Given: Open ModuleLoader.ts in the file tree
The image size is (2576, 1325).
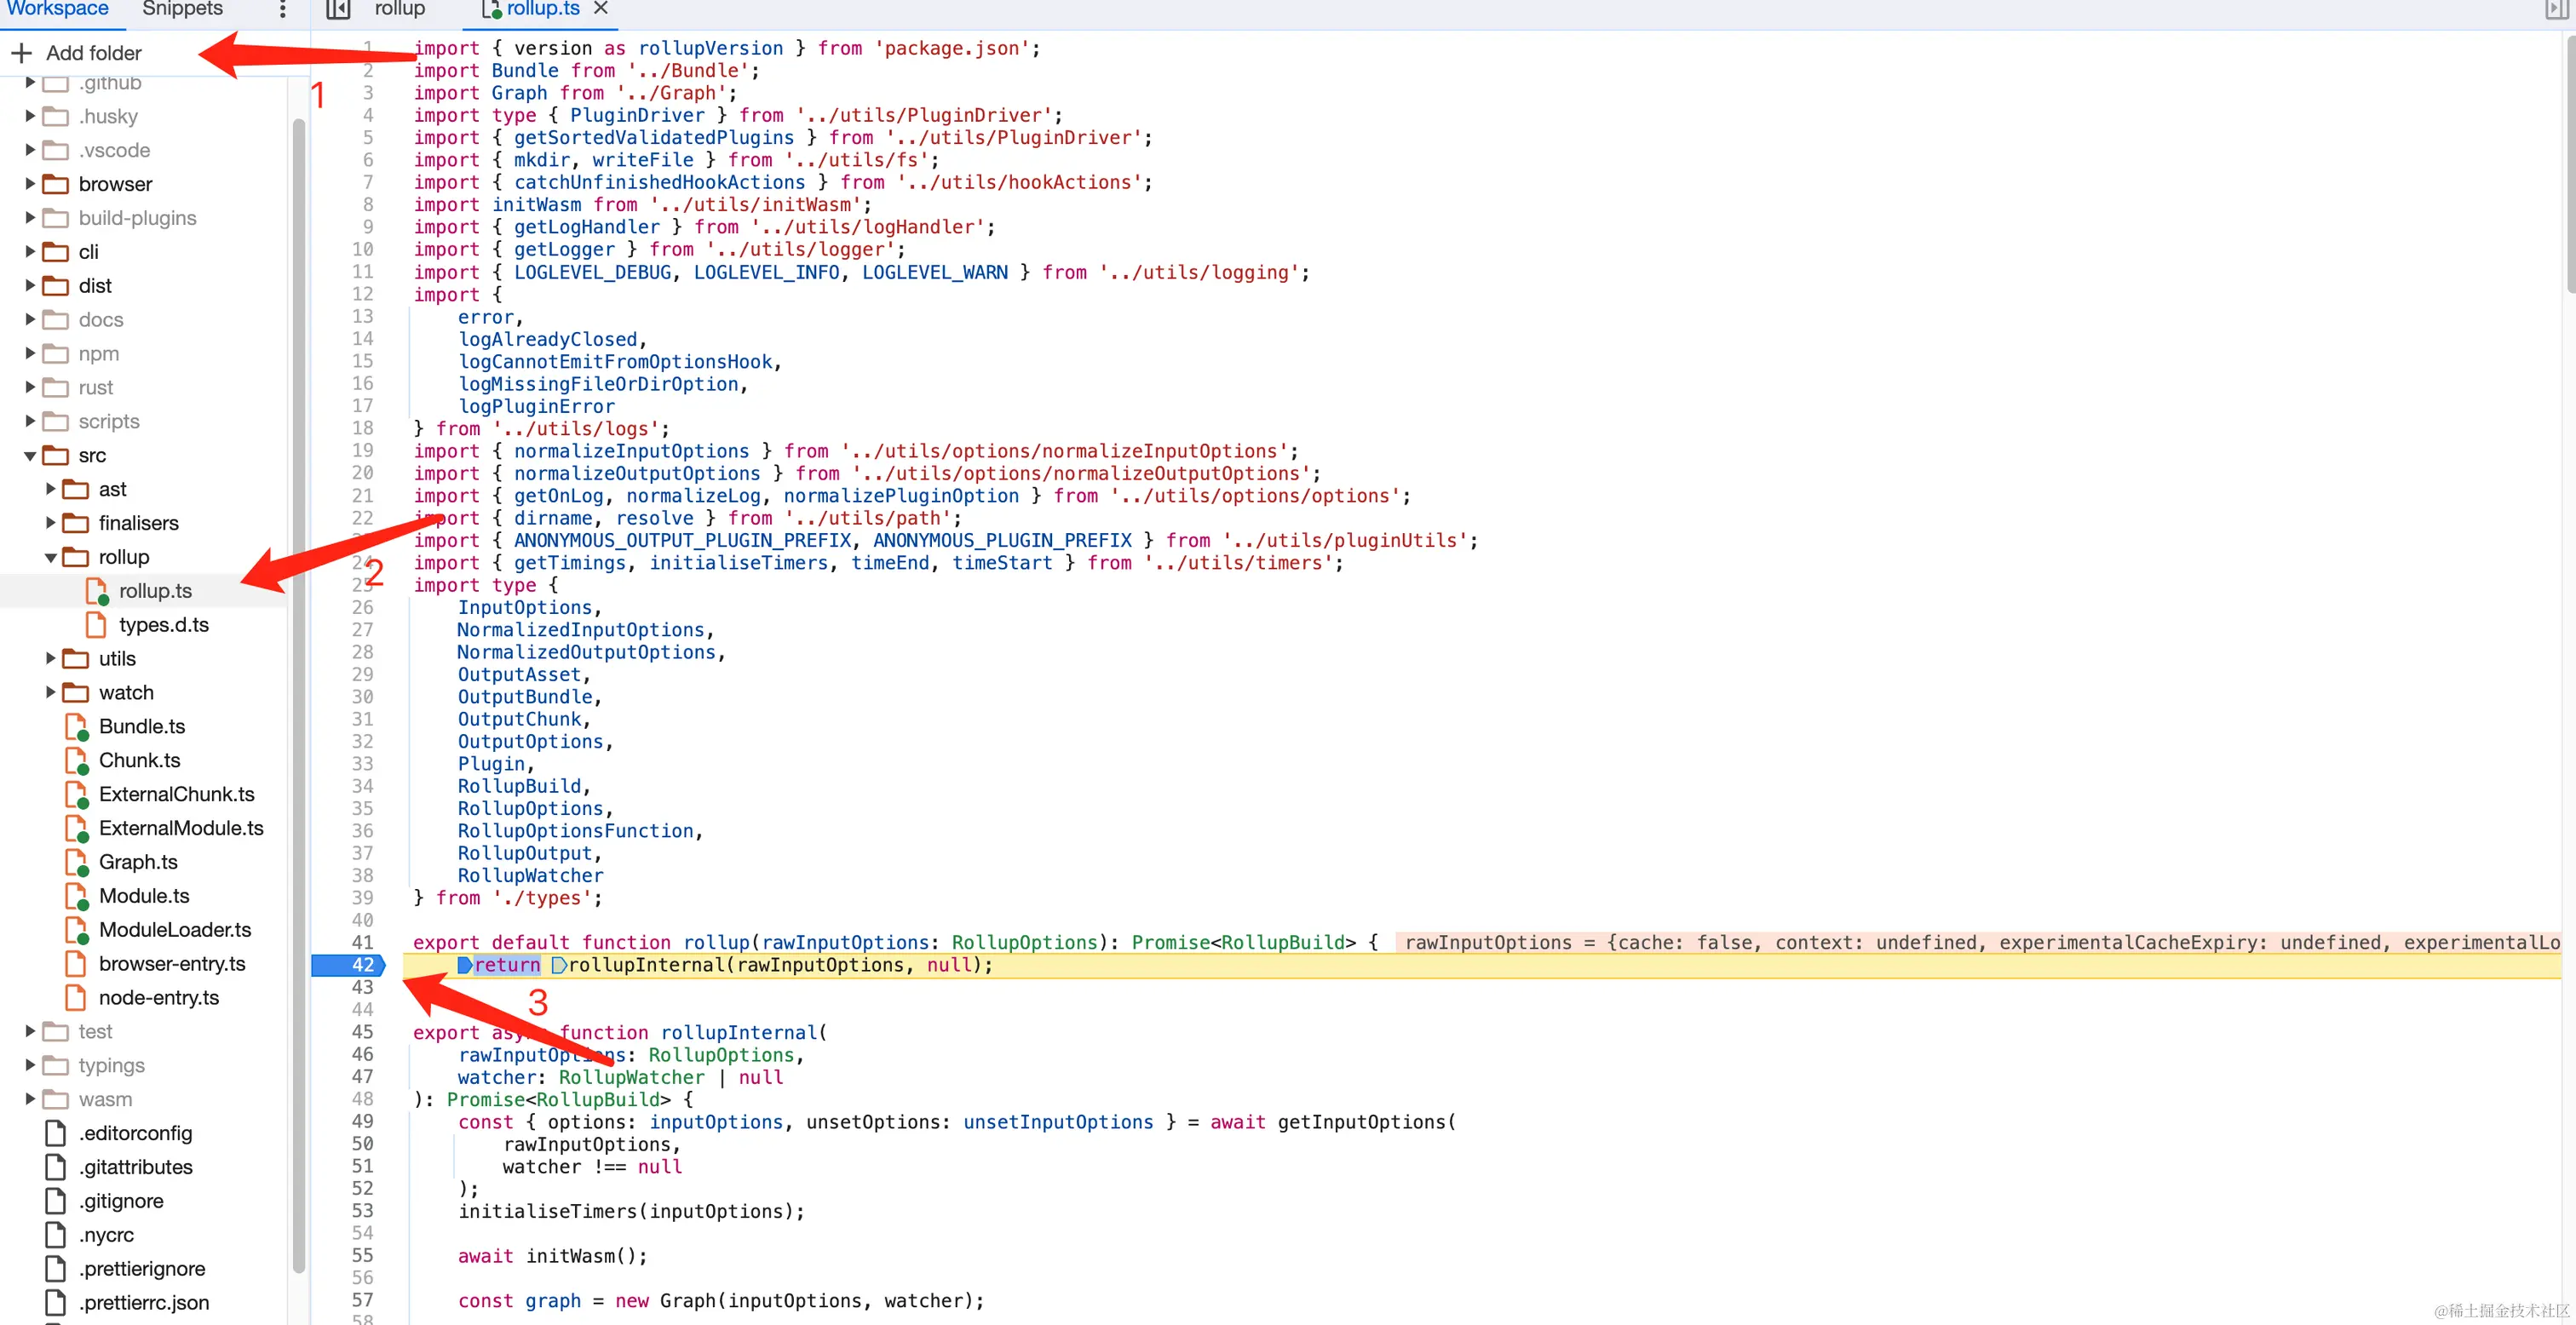Looking at the screenshot, I should (x=175, y=930).
